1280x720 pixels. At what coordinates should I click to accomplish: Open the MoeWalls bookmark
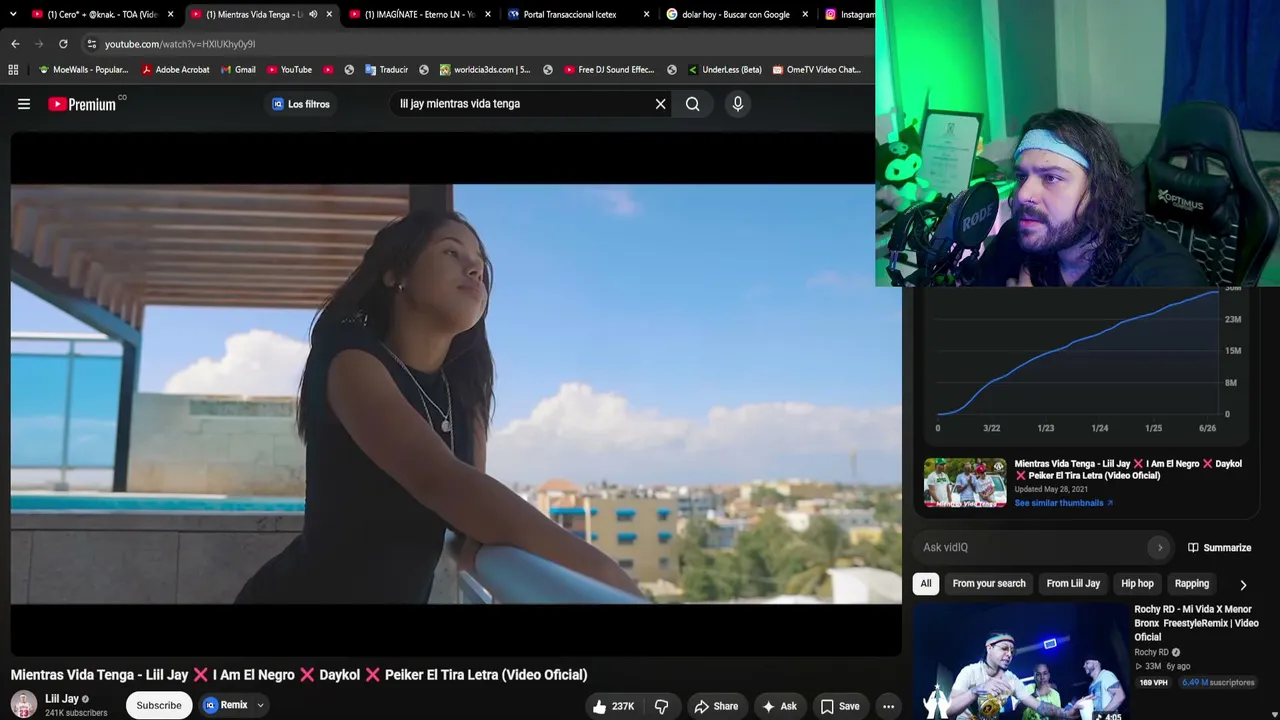coord(83,70)
